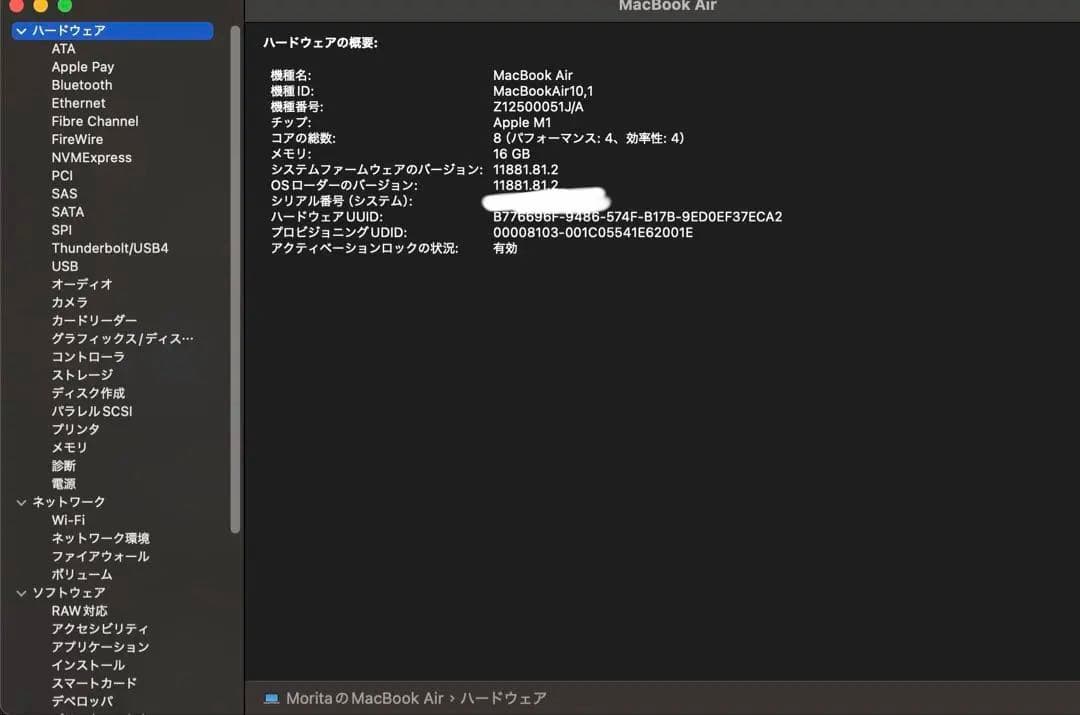Screen dimensions: 1080x715
Task: Show NVMExpress hardware information
Action: click(91, 157)
